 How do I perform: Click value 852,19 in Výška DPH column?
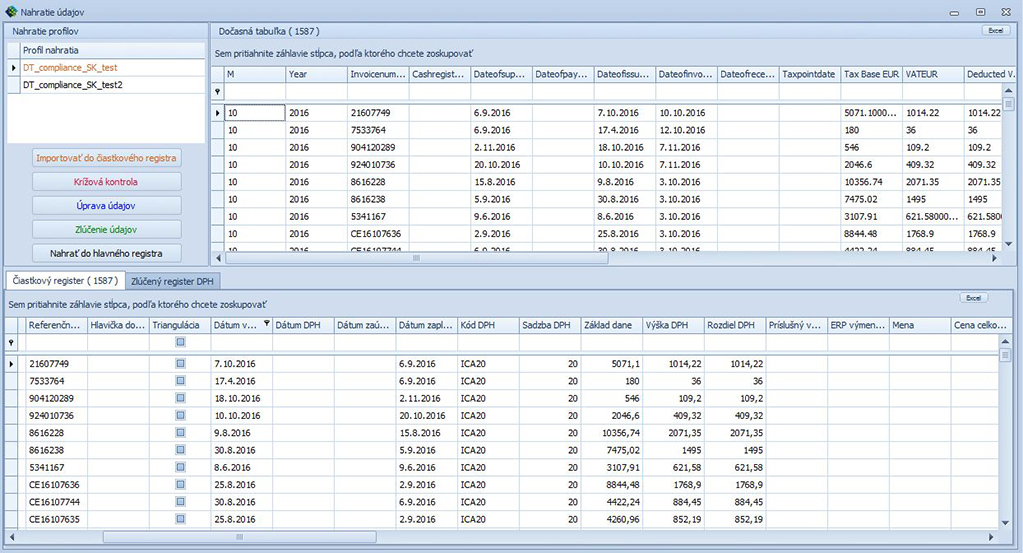673,519
